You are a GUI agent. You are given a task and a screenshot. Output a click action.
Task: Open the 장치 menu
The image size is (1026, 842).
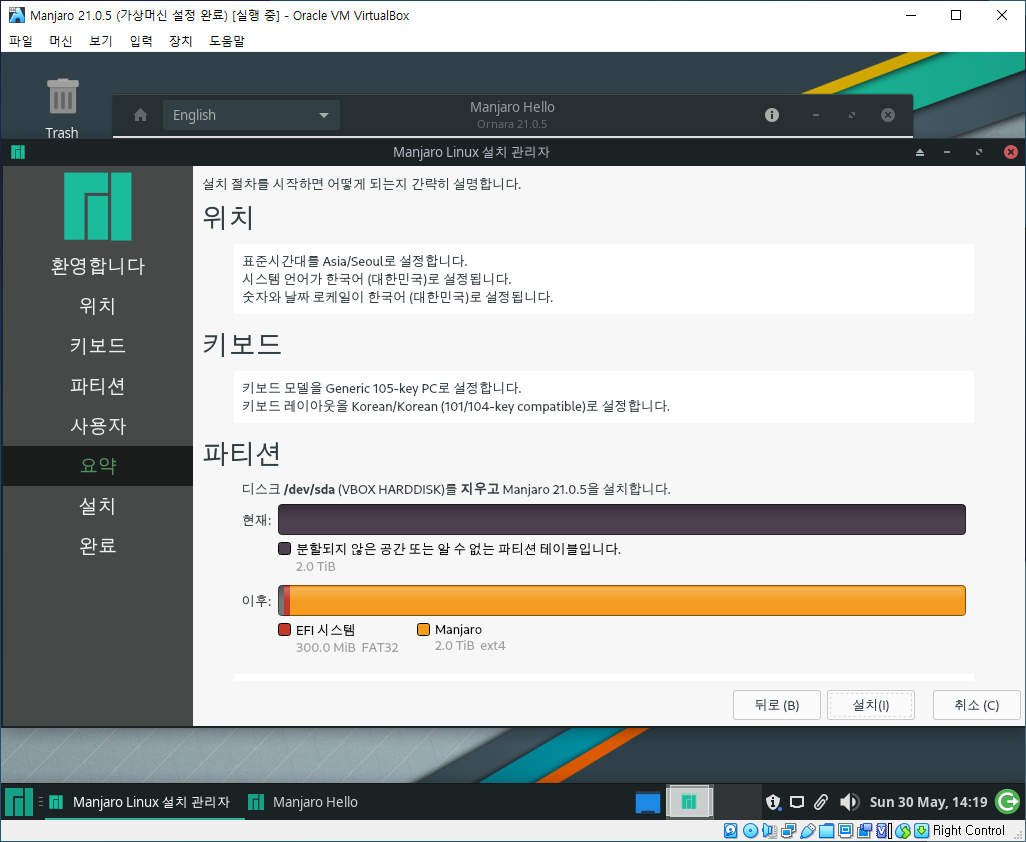(181, 41)
